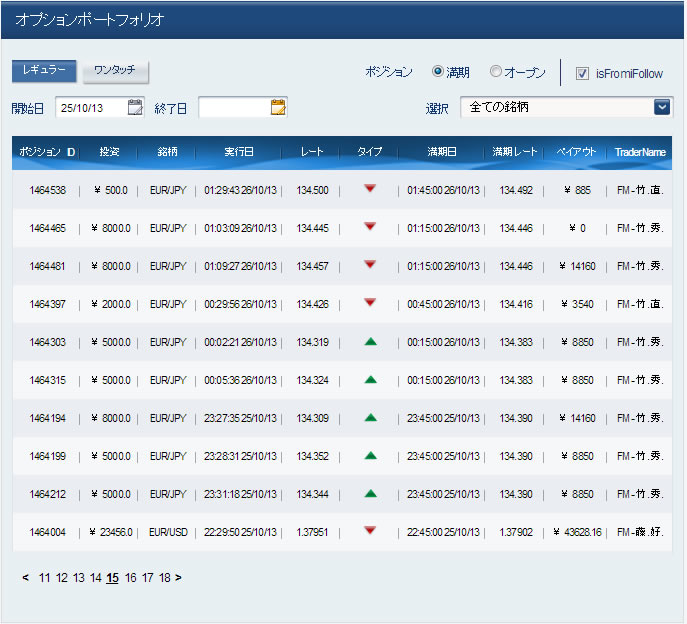Sort by 実行日 column header
Image resolution: width=687 pixels, height=624 pixels.
point(239,152)
